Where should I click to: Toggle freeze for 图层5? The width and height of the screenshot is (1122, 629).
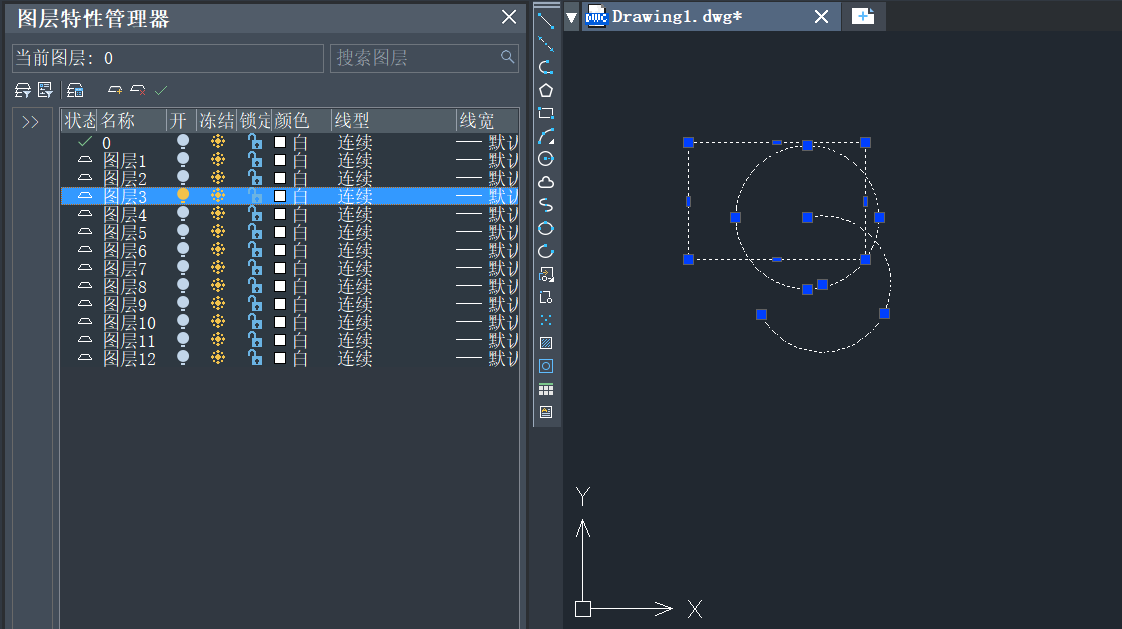(x=218, y=232)
